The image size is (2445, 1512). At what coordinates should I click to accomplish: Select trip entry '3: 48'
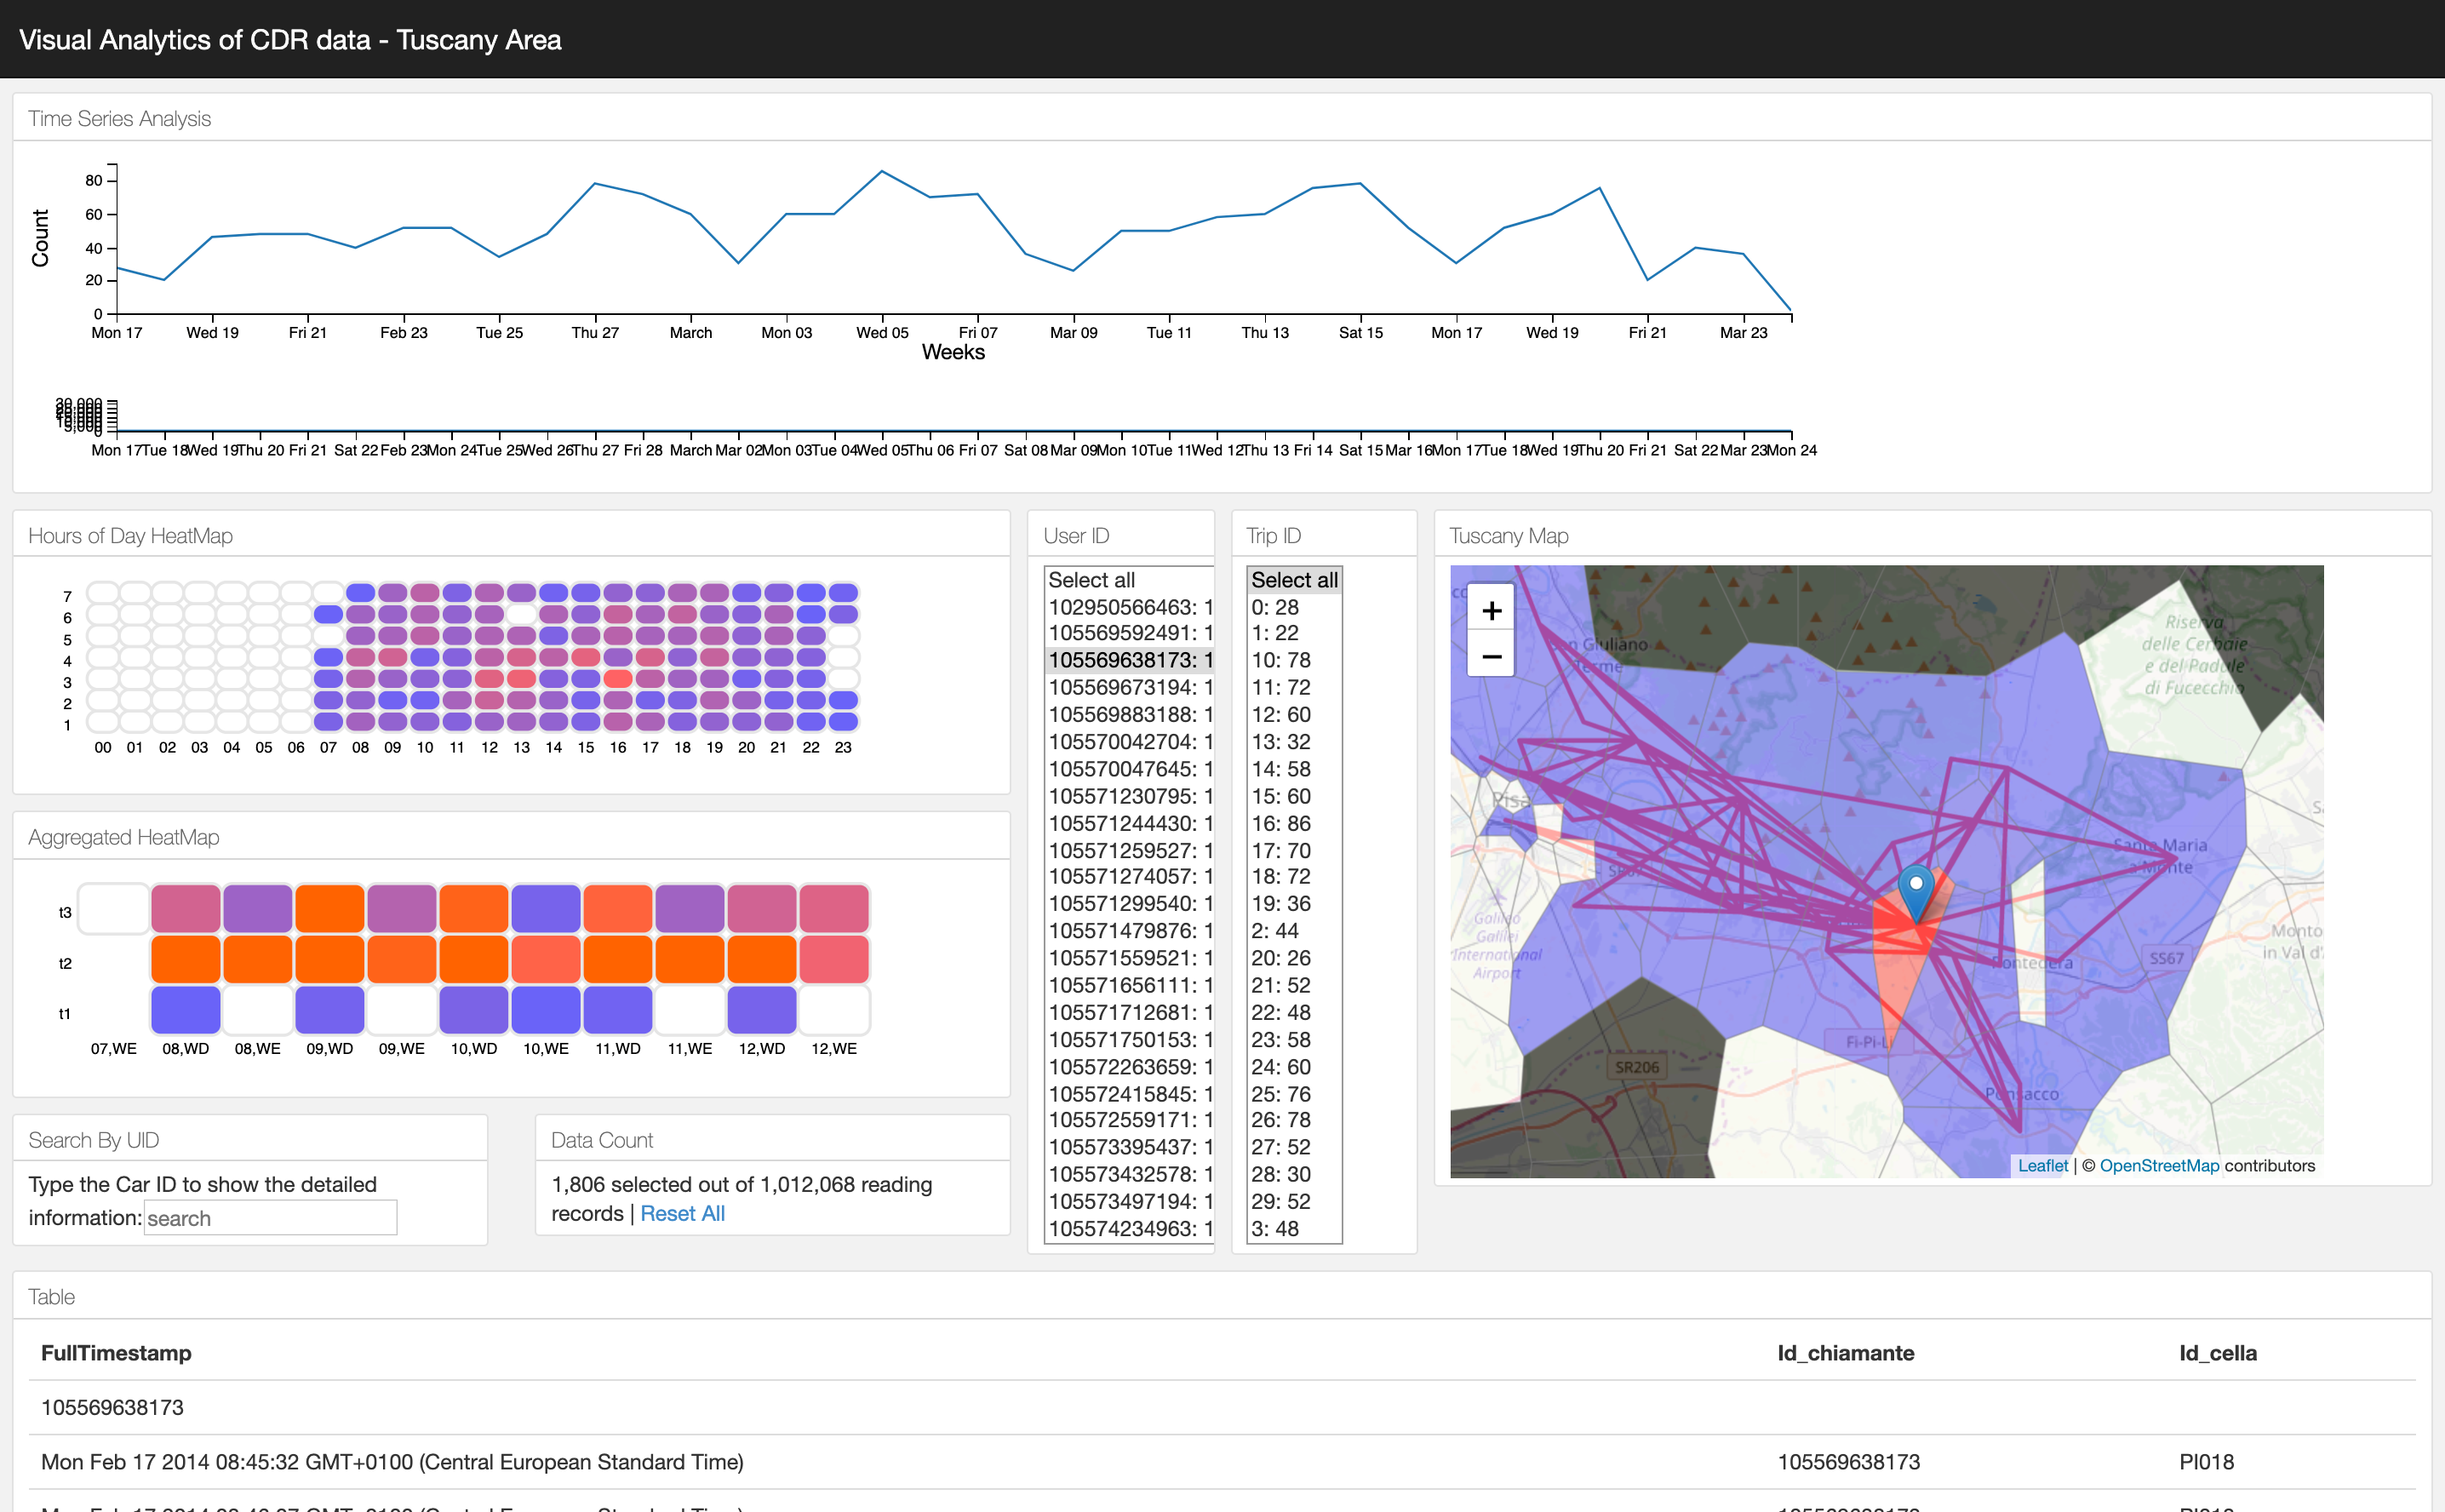[x=1294, y=1229]
